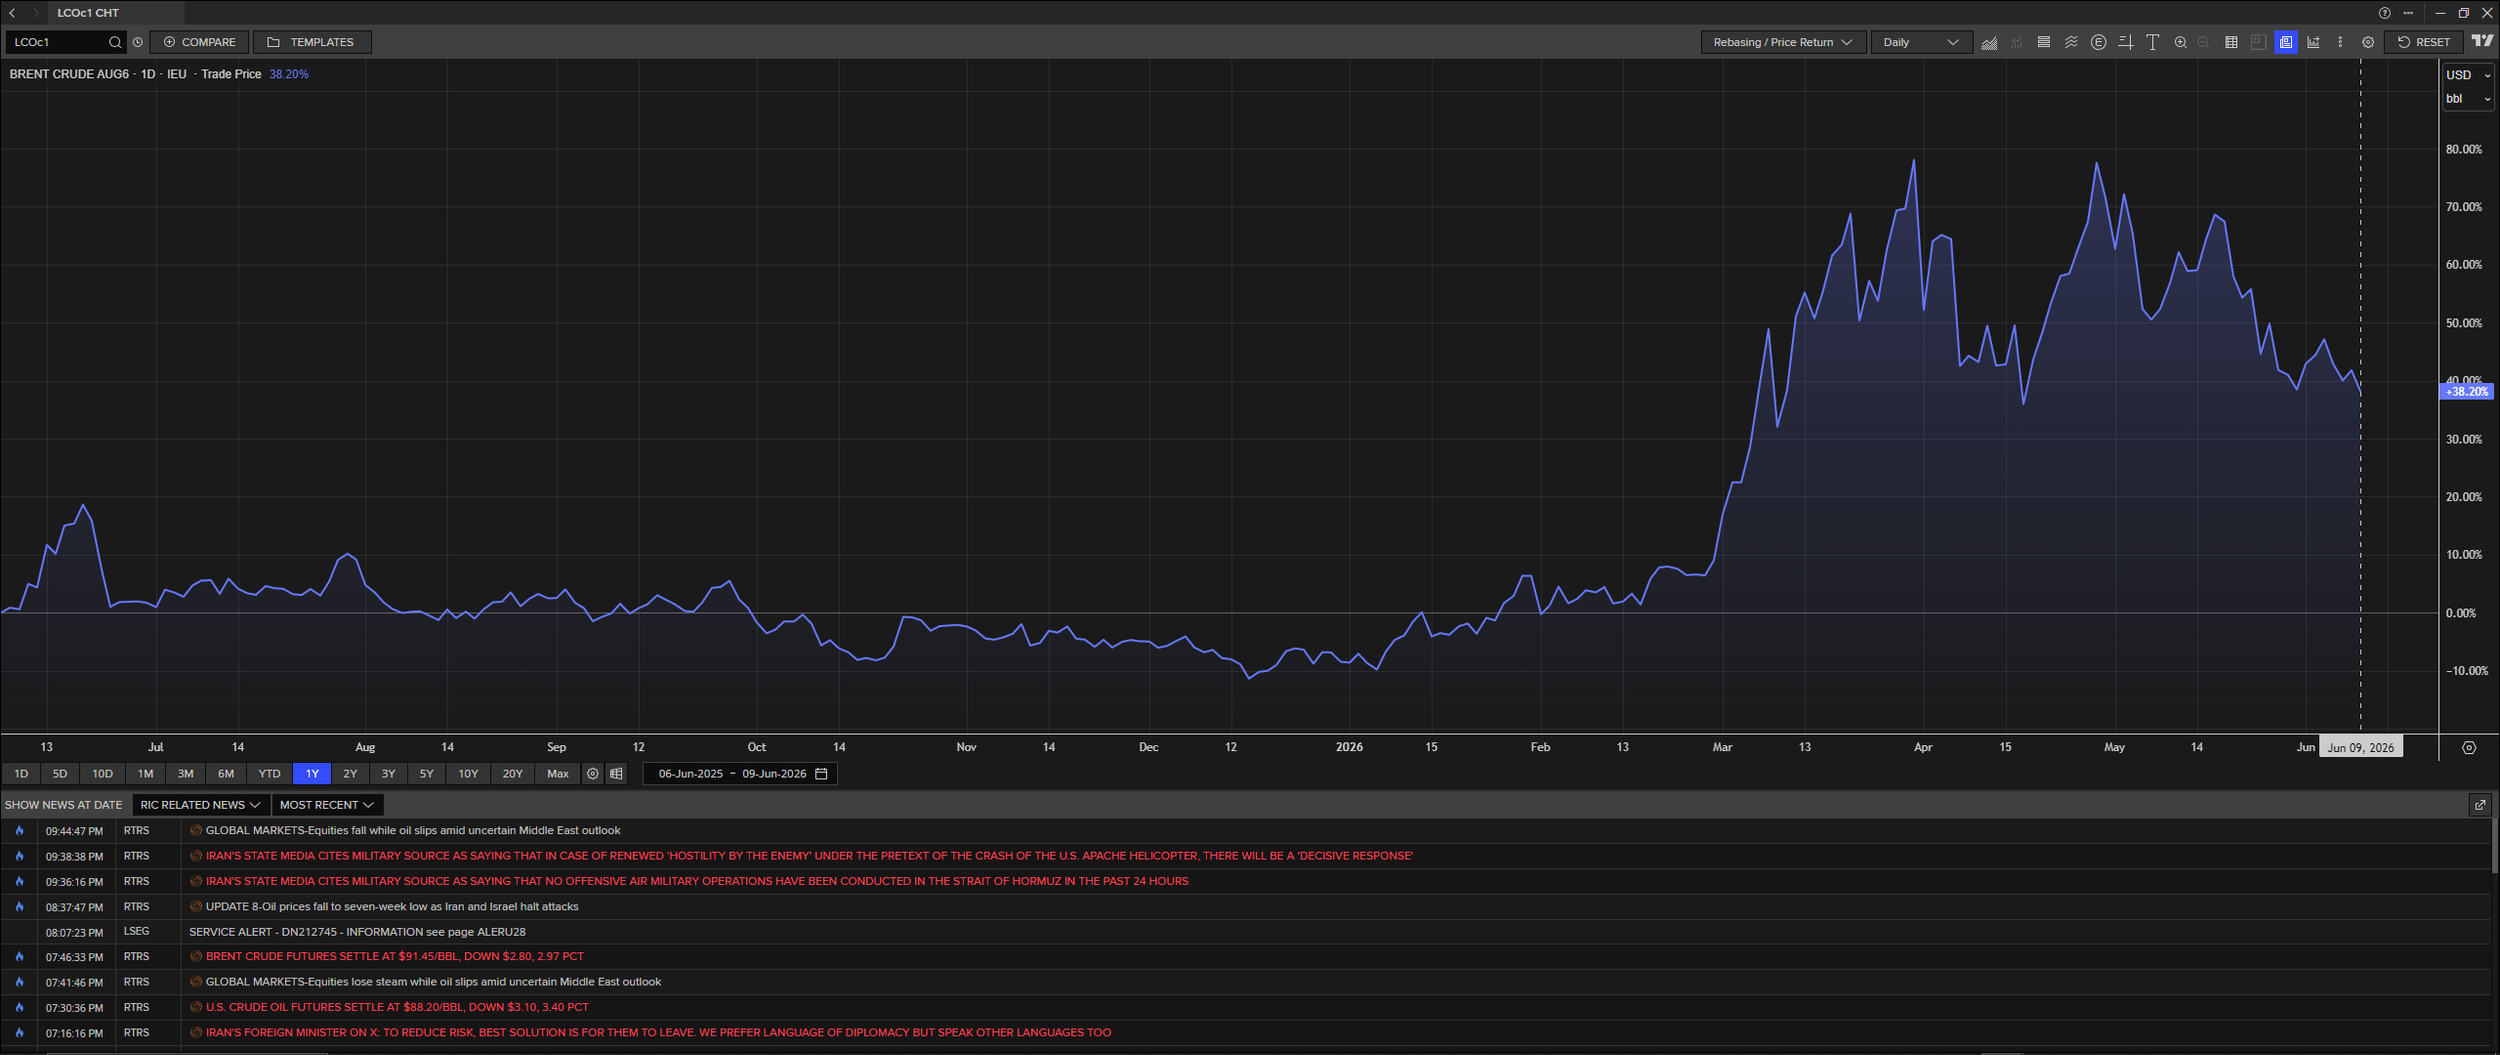
Task: Select the 3Y time range
Action: 389,774
